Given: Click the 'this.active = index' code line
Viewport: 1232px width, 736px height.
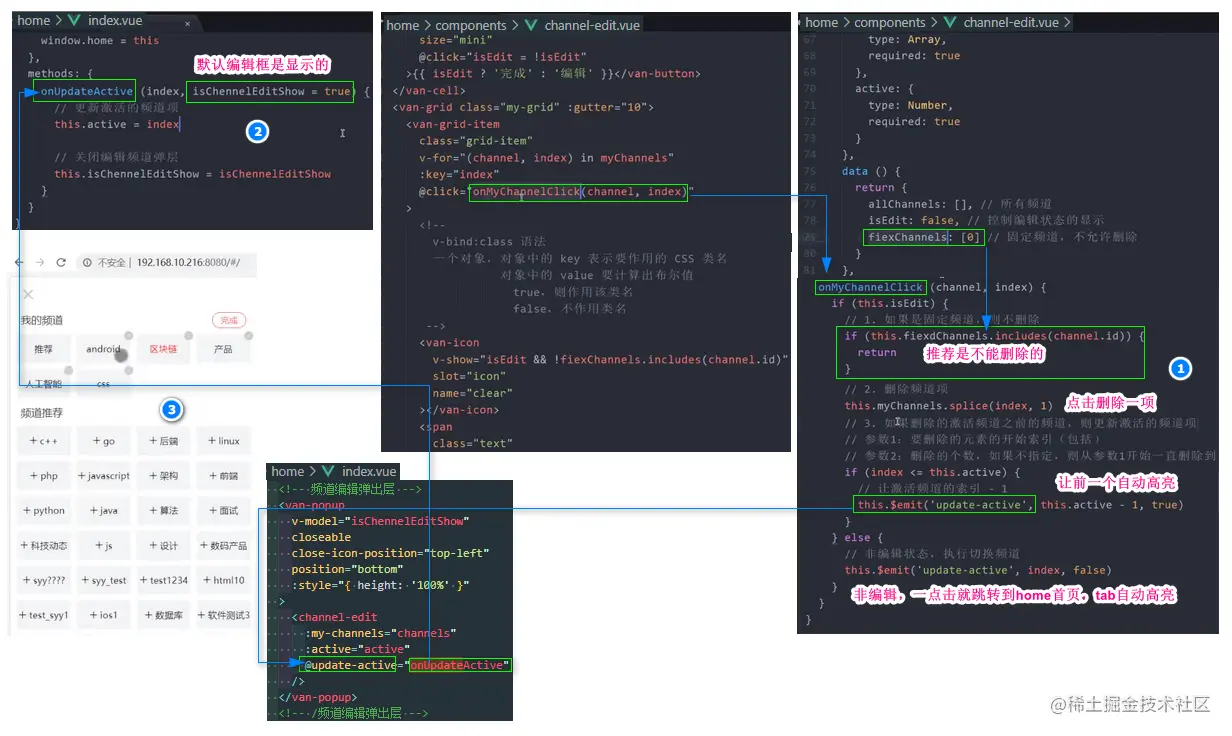Looking at the screenshot, I should coord(117,124).
